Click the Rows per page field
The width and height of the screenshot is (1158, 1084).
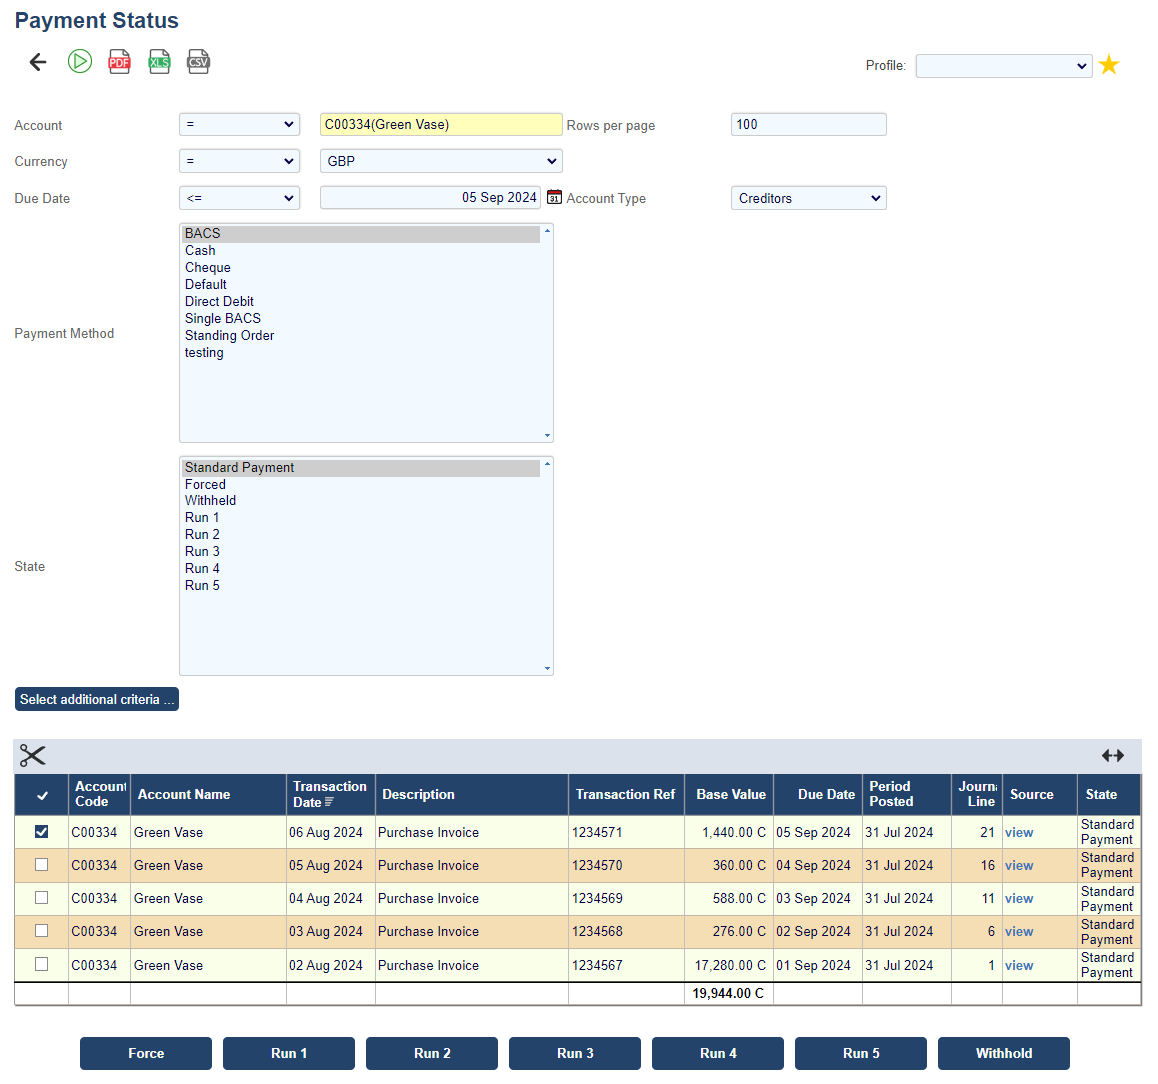tap(808, 125)
